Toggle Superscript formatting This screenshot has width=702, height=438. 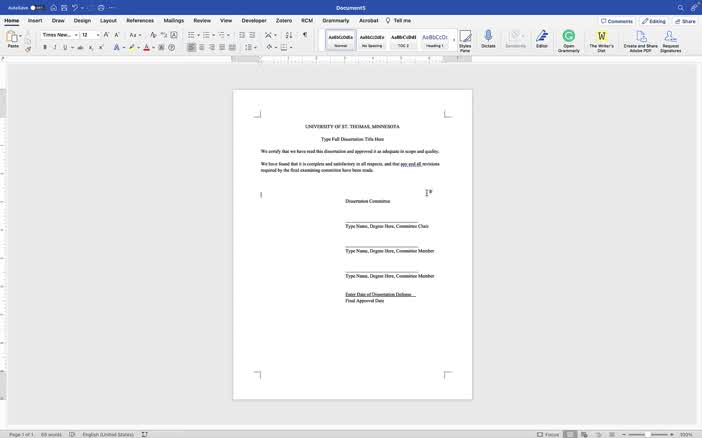(101, 47)
